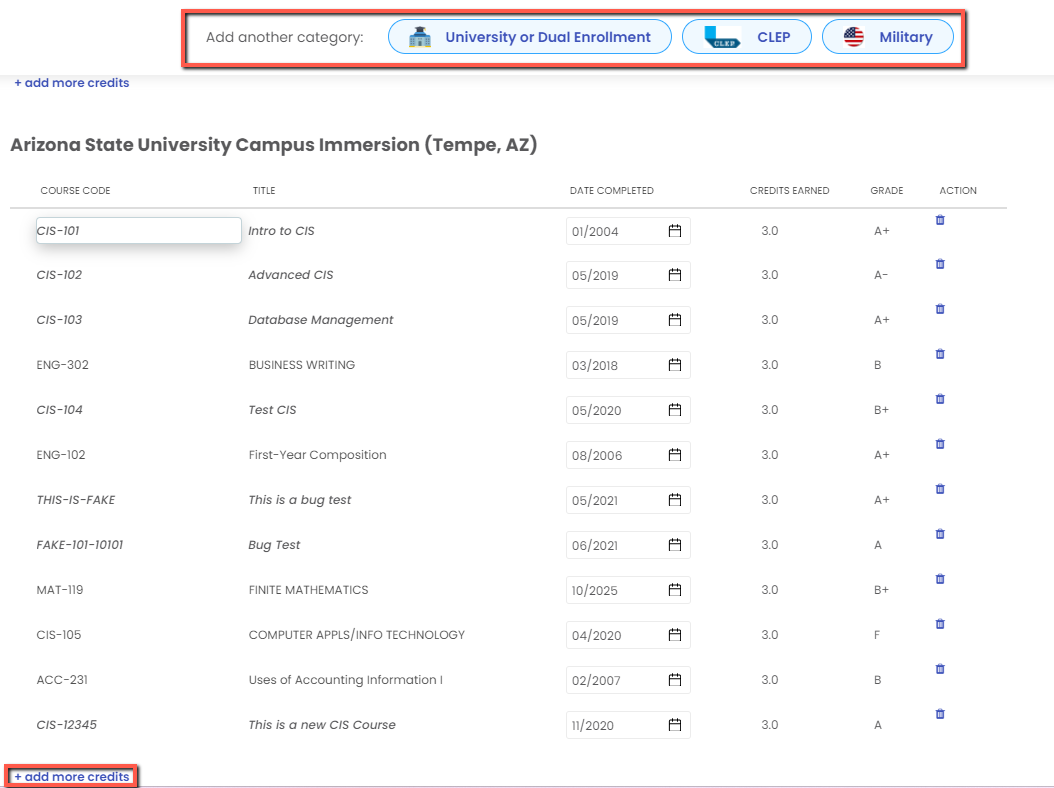This screenshot has width=1054, height=788.
Task: Click the FAKE-101-10101 course code
Action: [80, 545]
